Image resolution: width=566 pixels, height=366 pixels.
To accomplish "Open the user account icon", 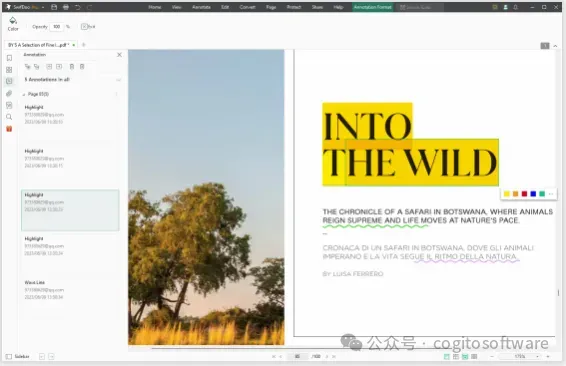I will [x=505, y=7].
